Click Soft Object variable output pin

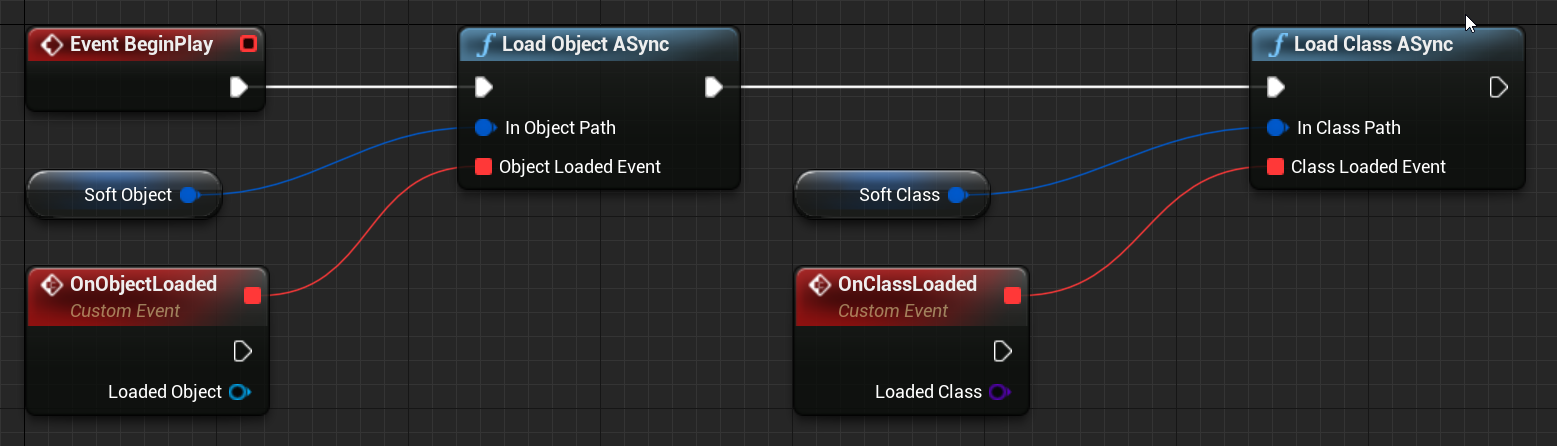coord(188,195)
